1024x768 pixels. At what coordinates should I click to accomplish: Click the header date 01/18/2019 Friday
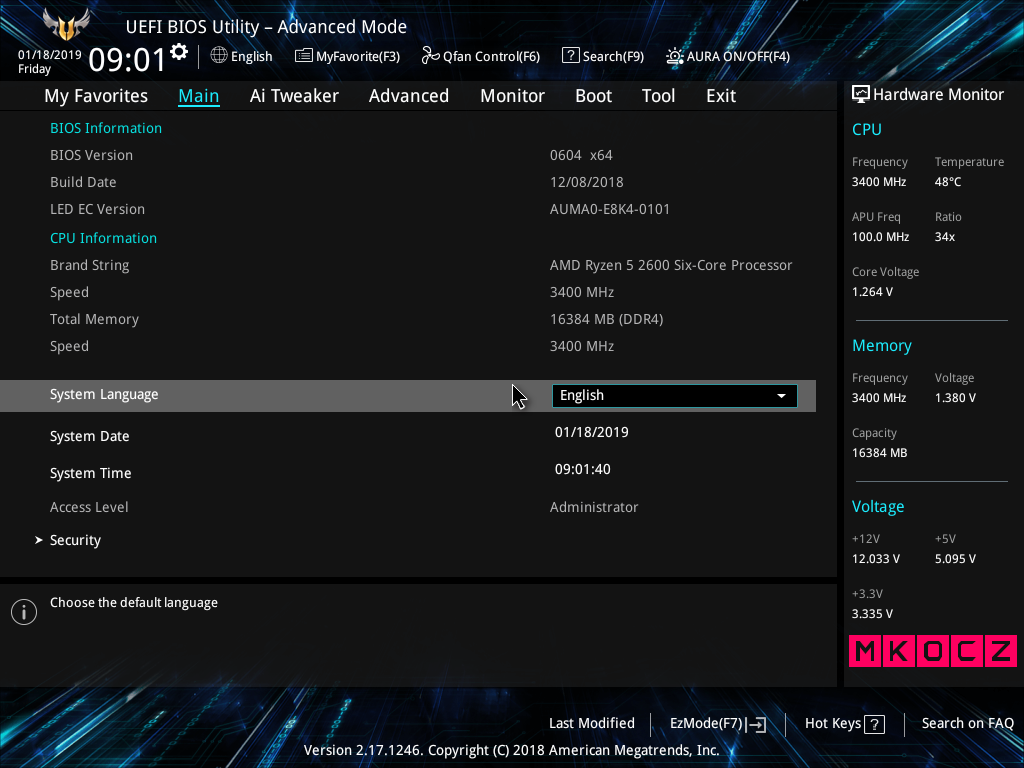(50, 61)
